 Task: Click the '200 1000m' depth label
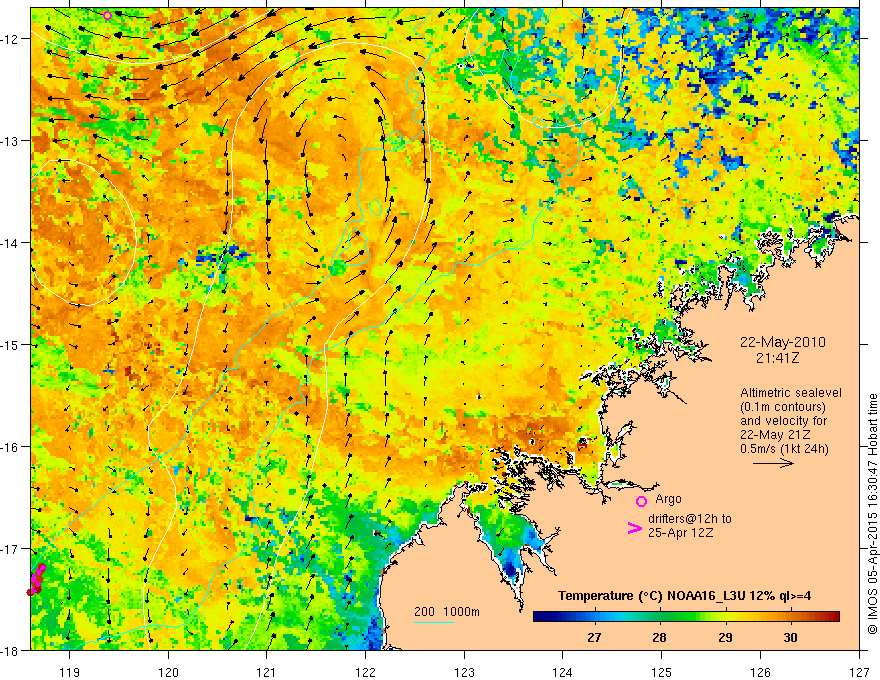[x=447, y=612]
